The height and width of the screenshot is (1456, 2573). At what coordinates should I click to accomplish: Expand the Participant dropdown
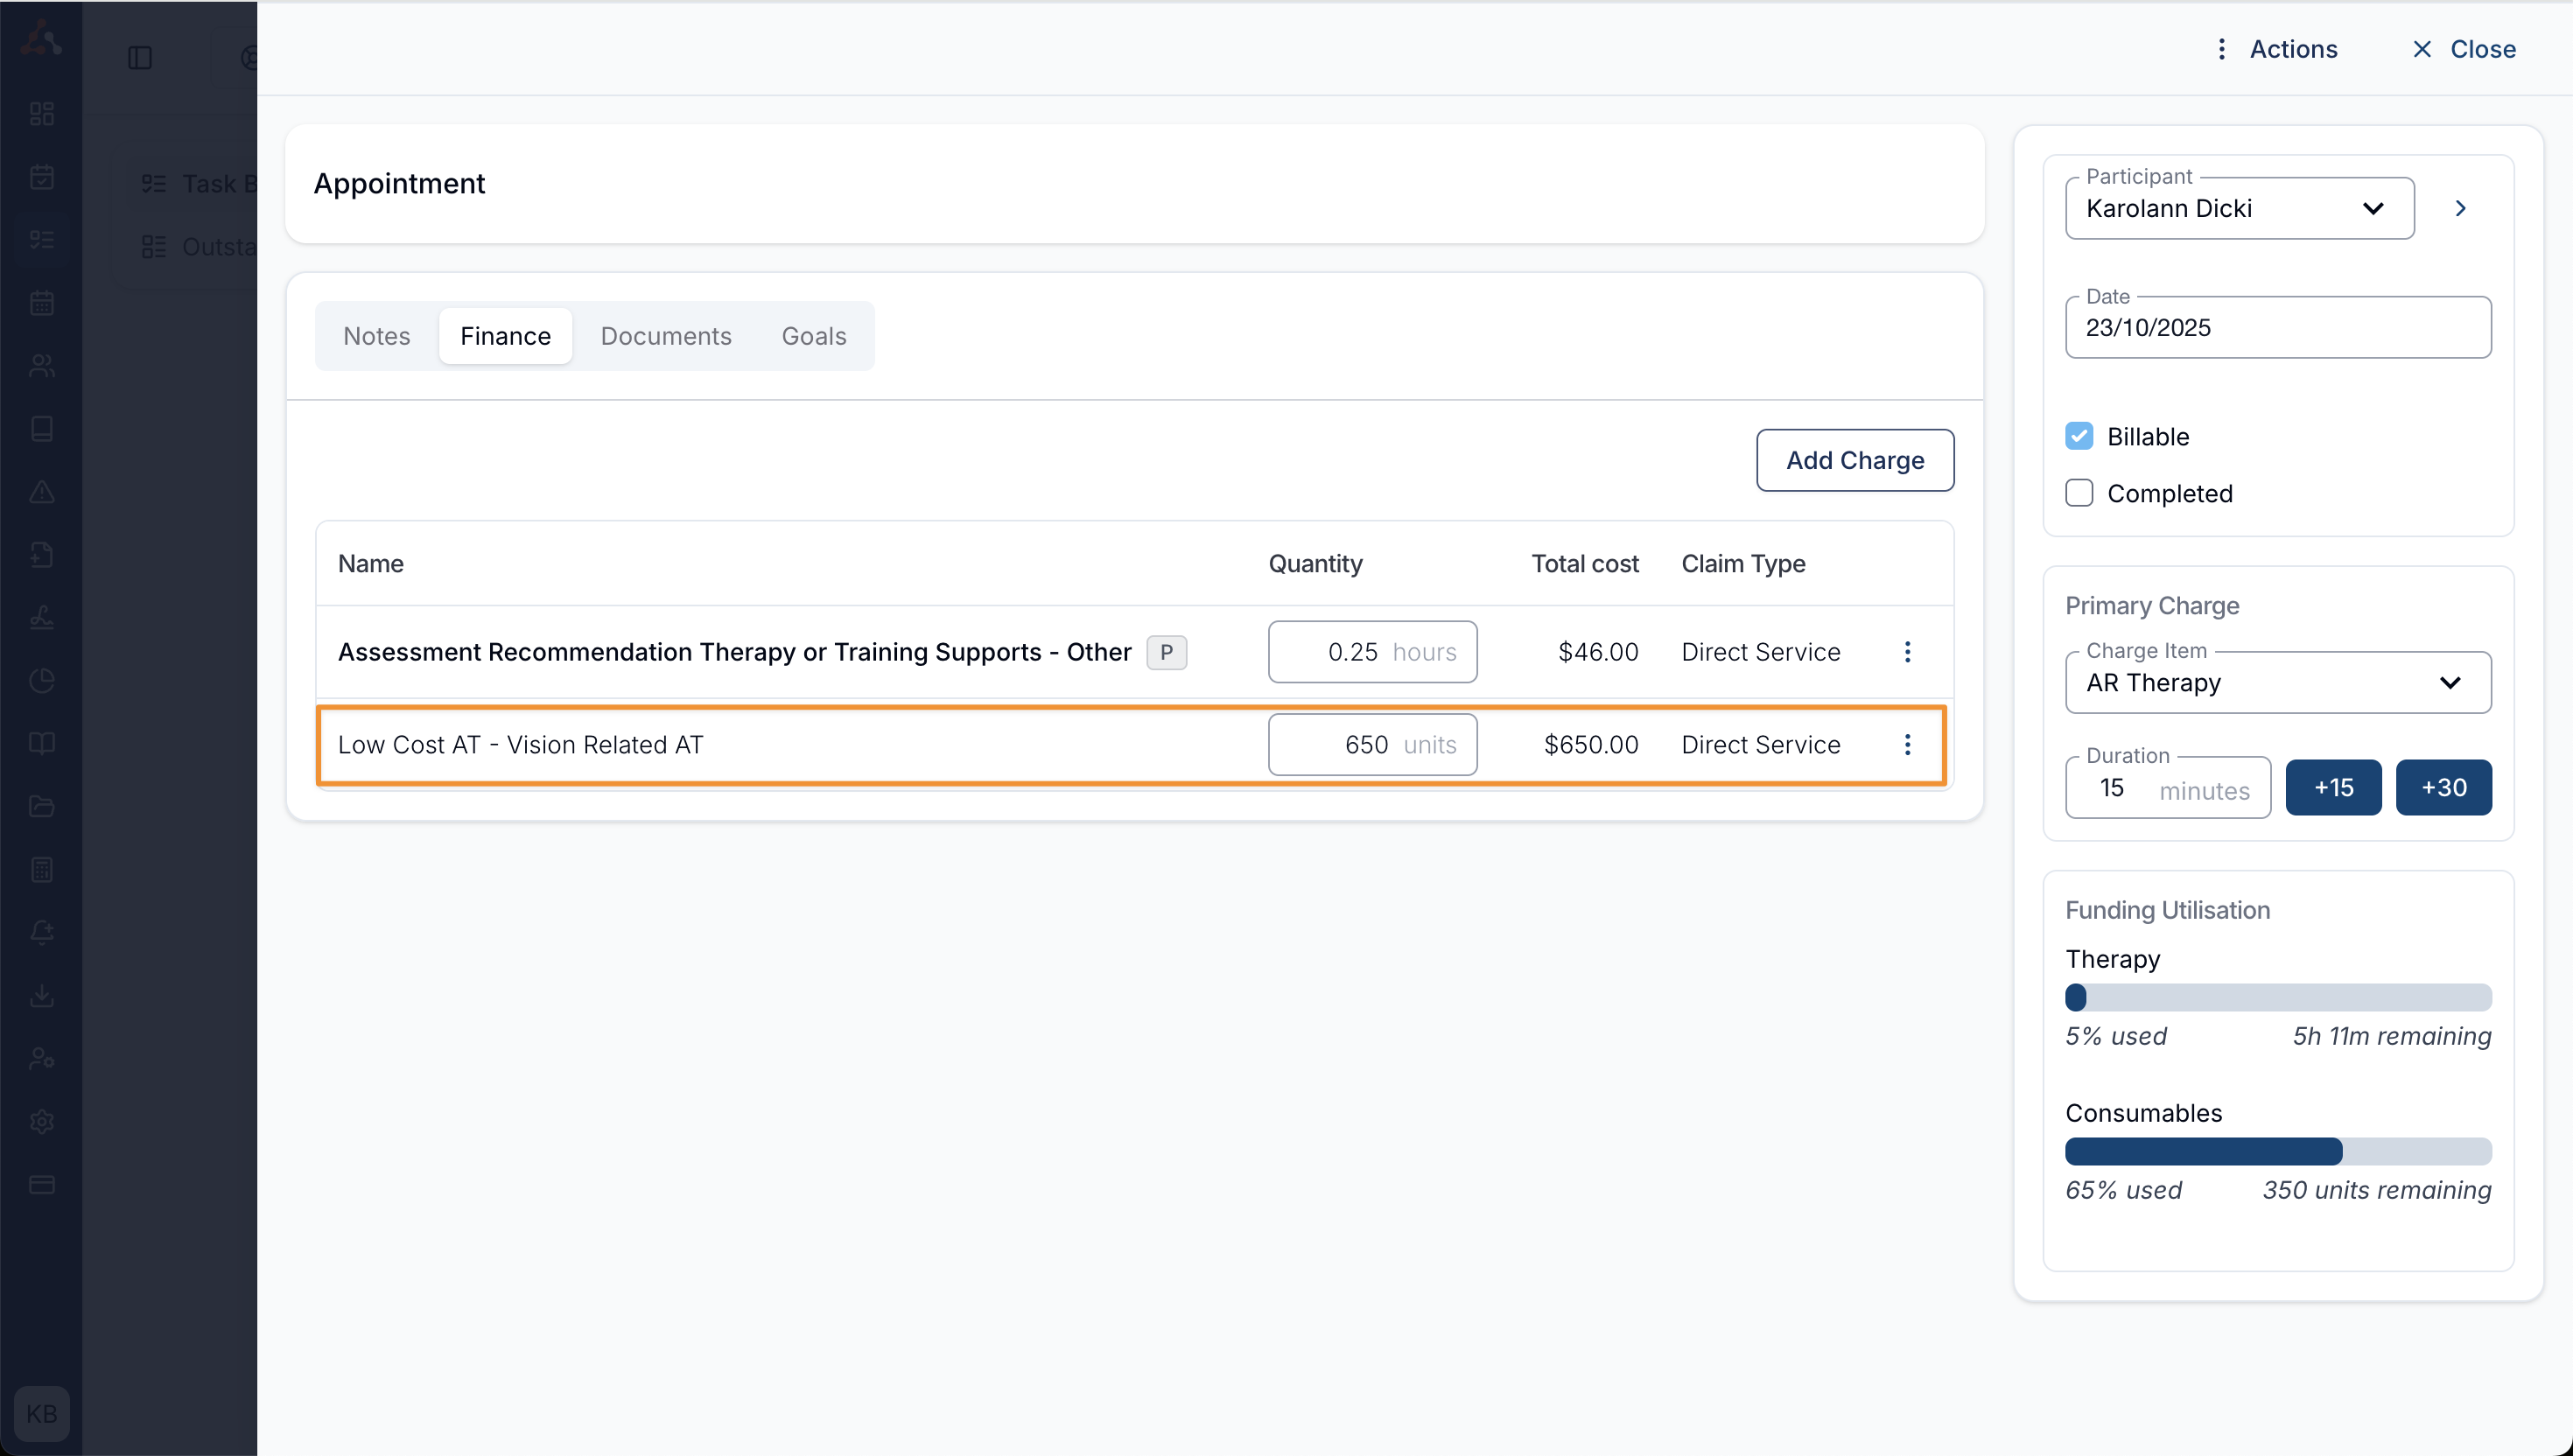click(x=2239, y=208)
